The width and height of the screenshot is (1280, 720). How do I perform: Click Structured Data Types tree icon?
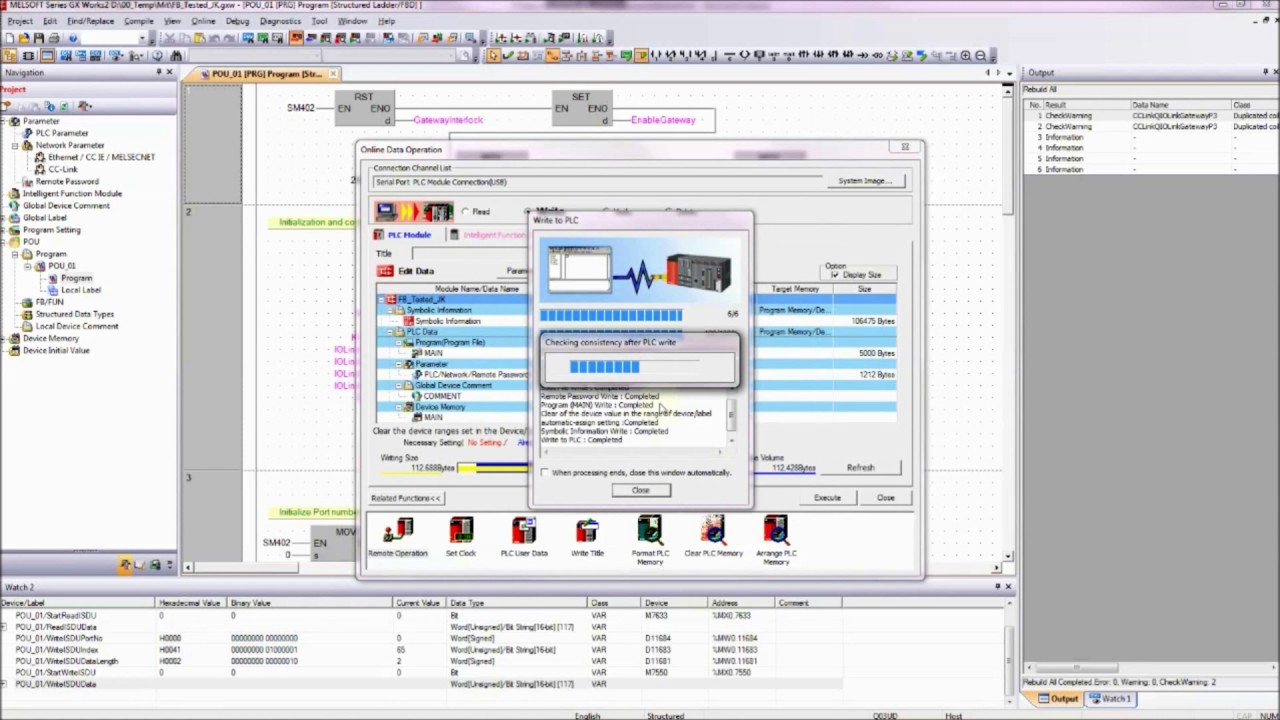point(27,314)
